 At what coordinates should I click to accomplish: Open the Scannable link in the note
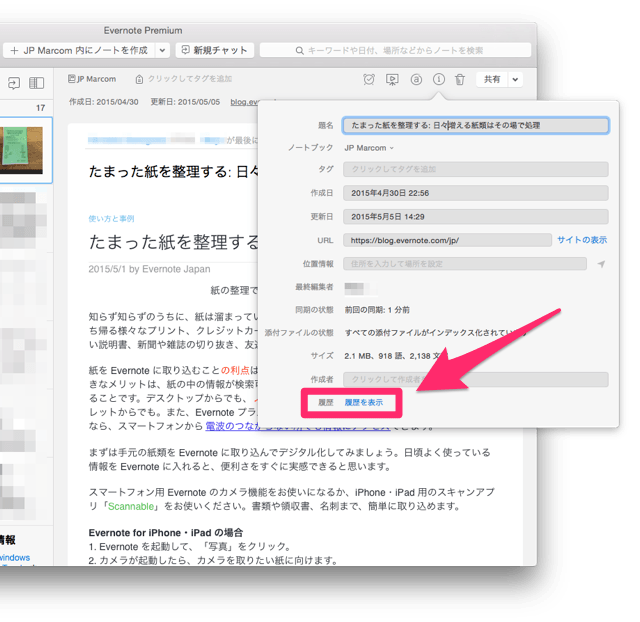pyautogui.click(x=131, y=506)
